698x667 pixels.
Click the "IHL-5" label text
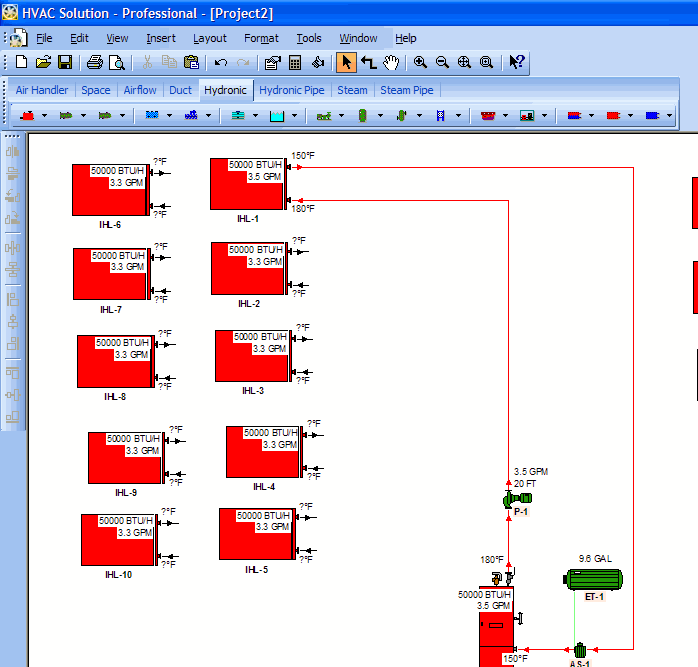click(x=256, y=569)
